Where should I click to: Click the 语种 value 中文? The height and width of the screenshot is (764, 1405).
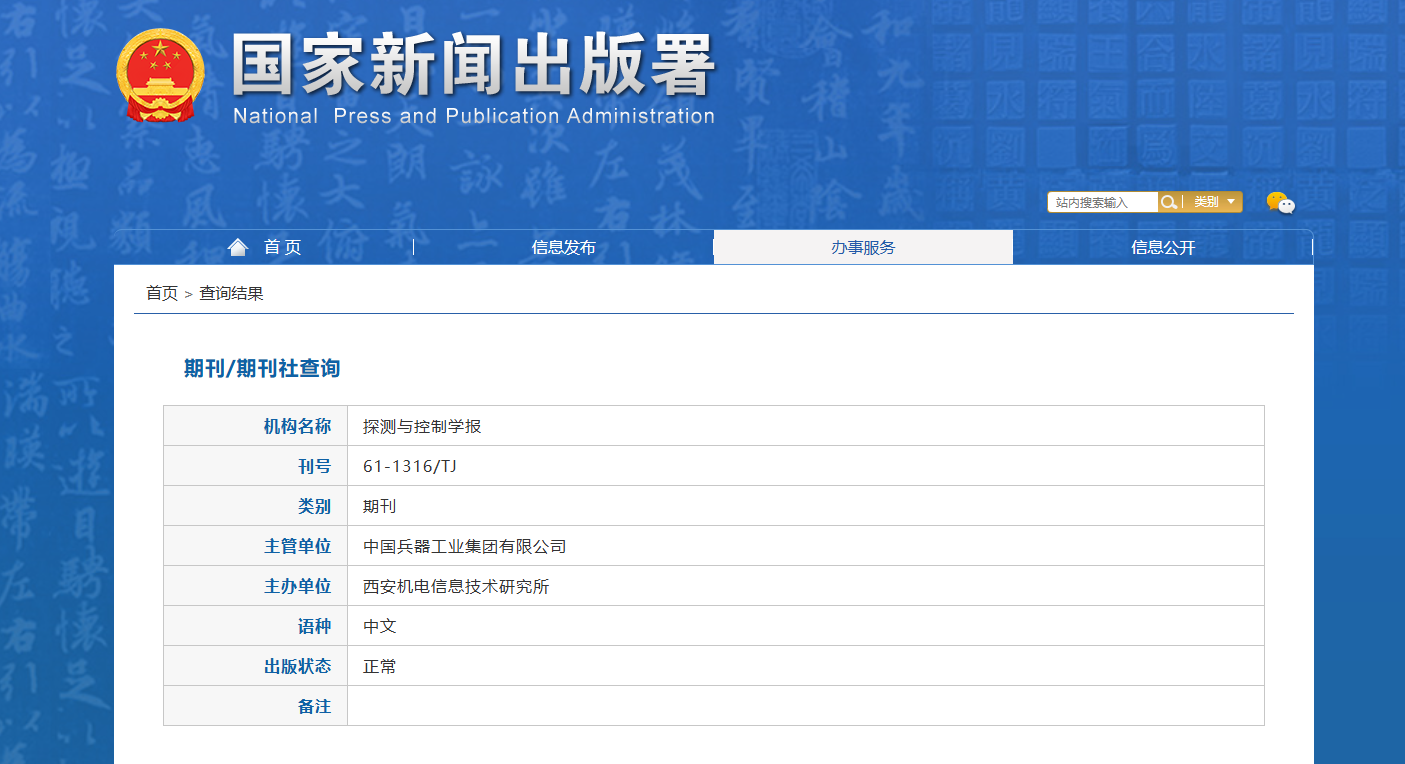point(380,626)
